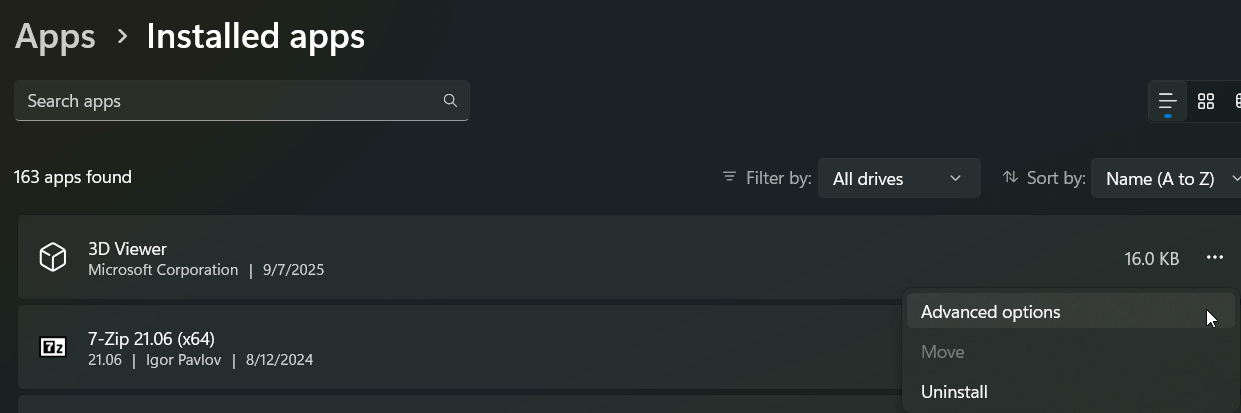
Task: Open the All drives filter dropdown
Action: [x=898, y=179]
